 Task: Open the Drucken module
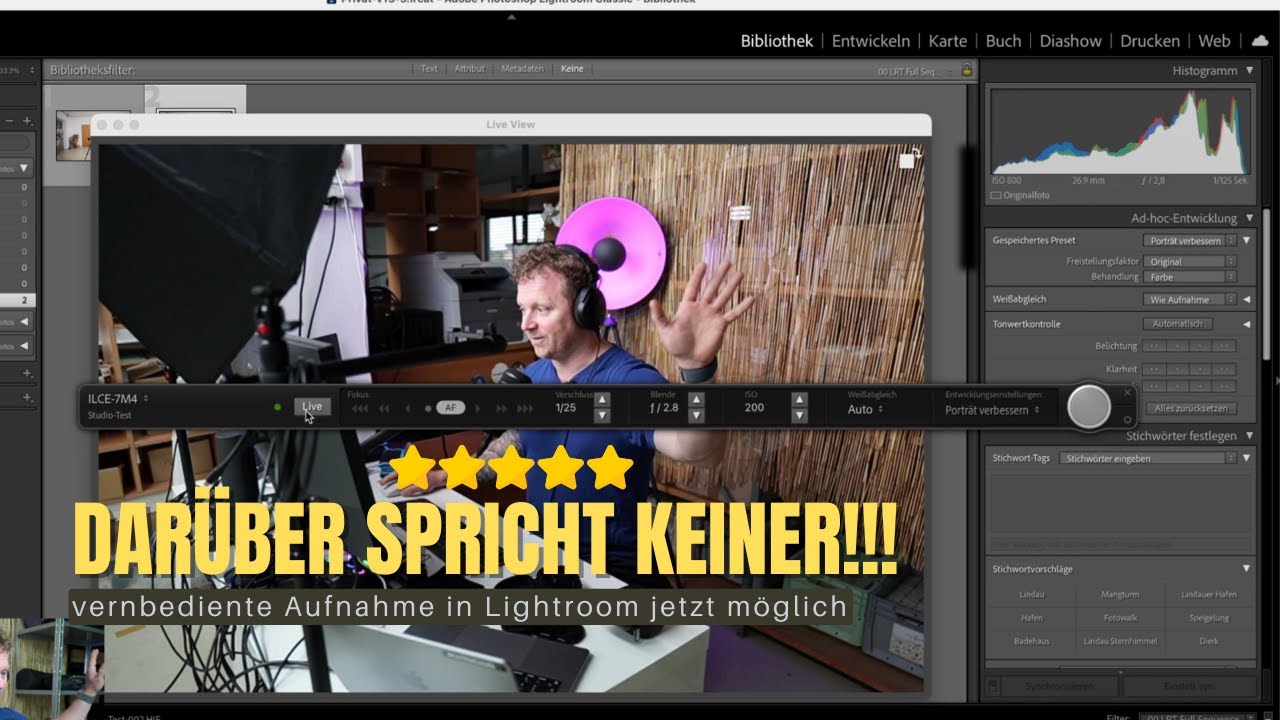(1150, 41)
